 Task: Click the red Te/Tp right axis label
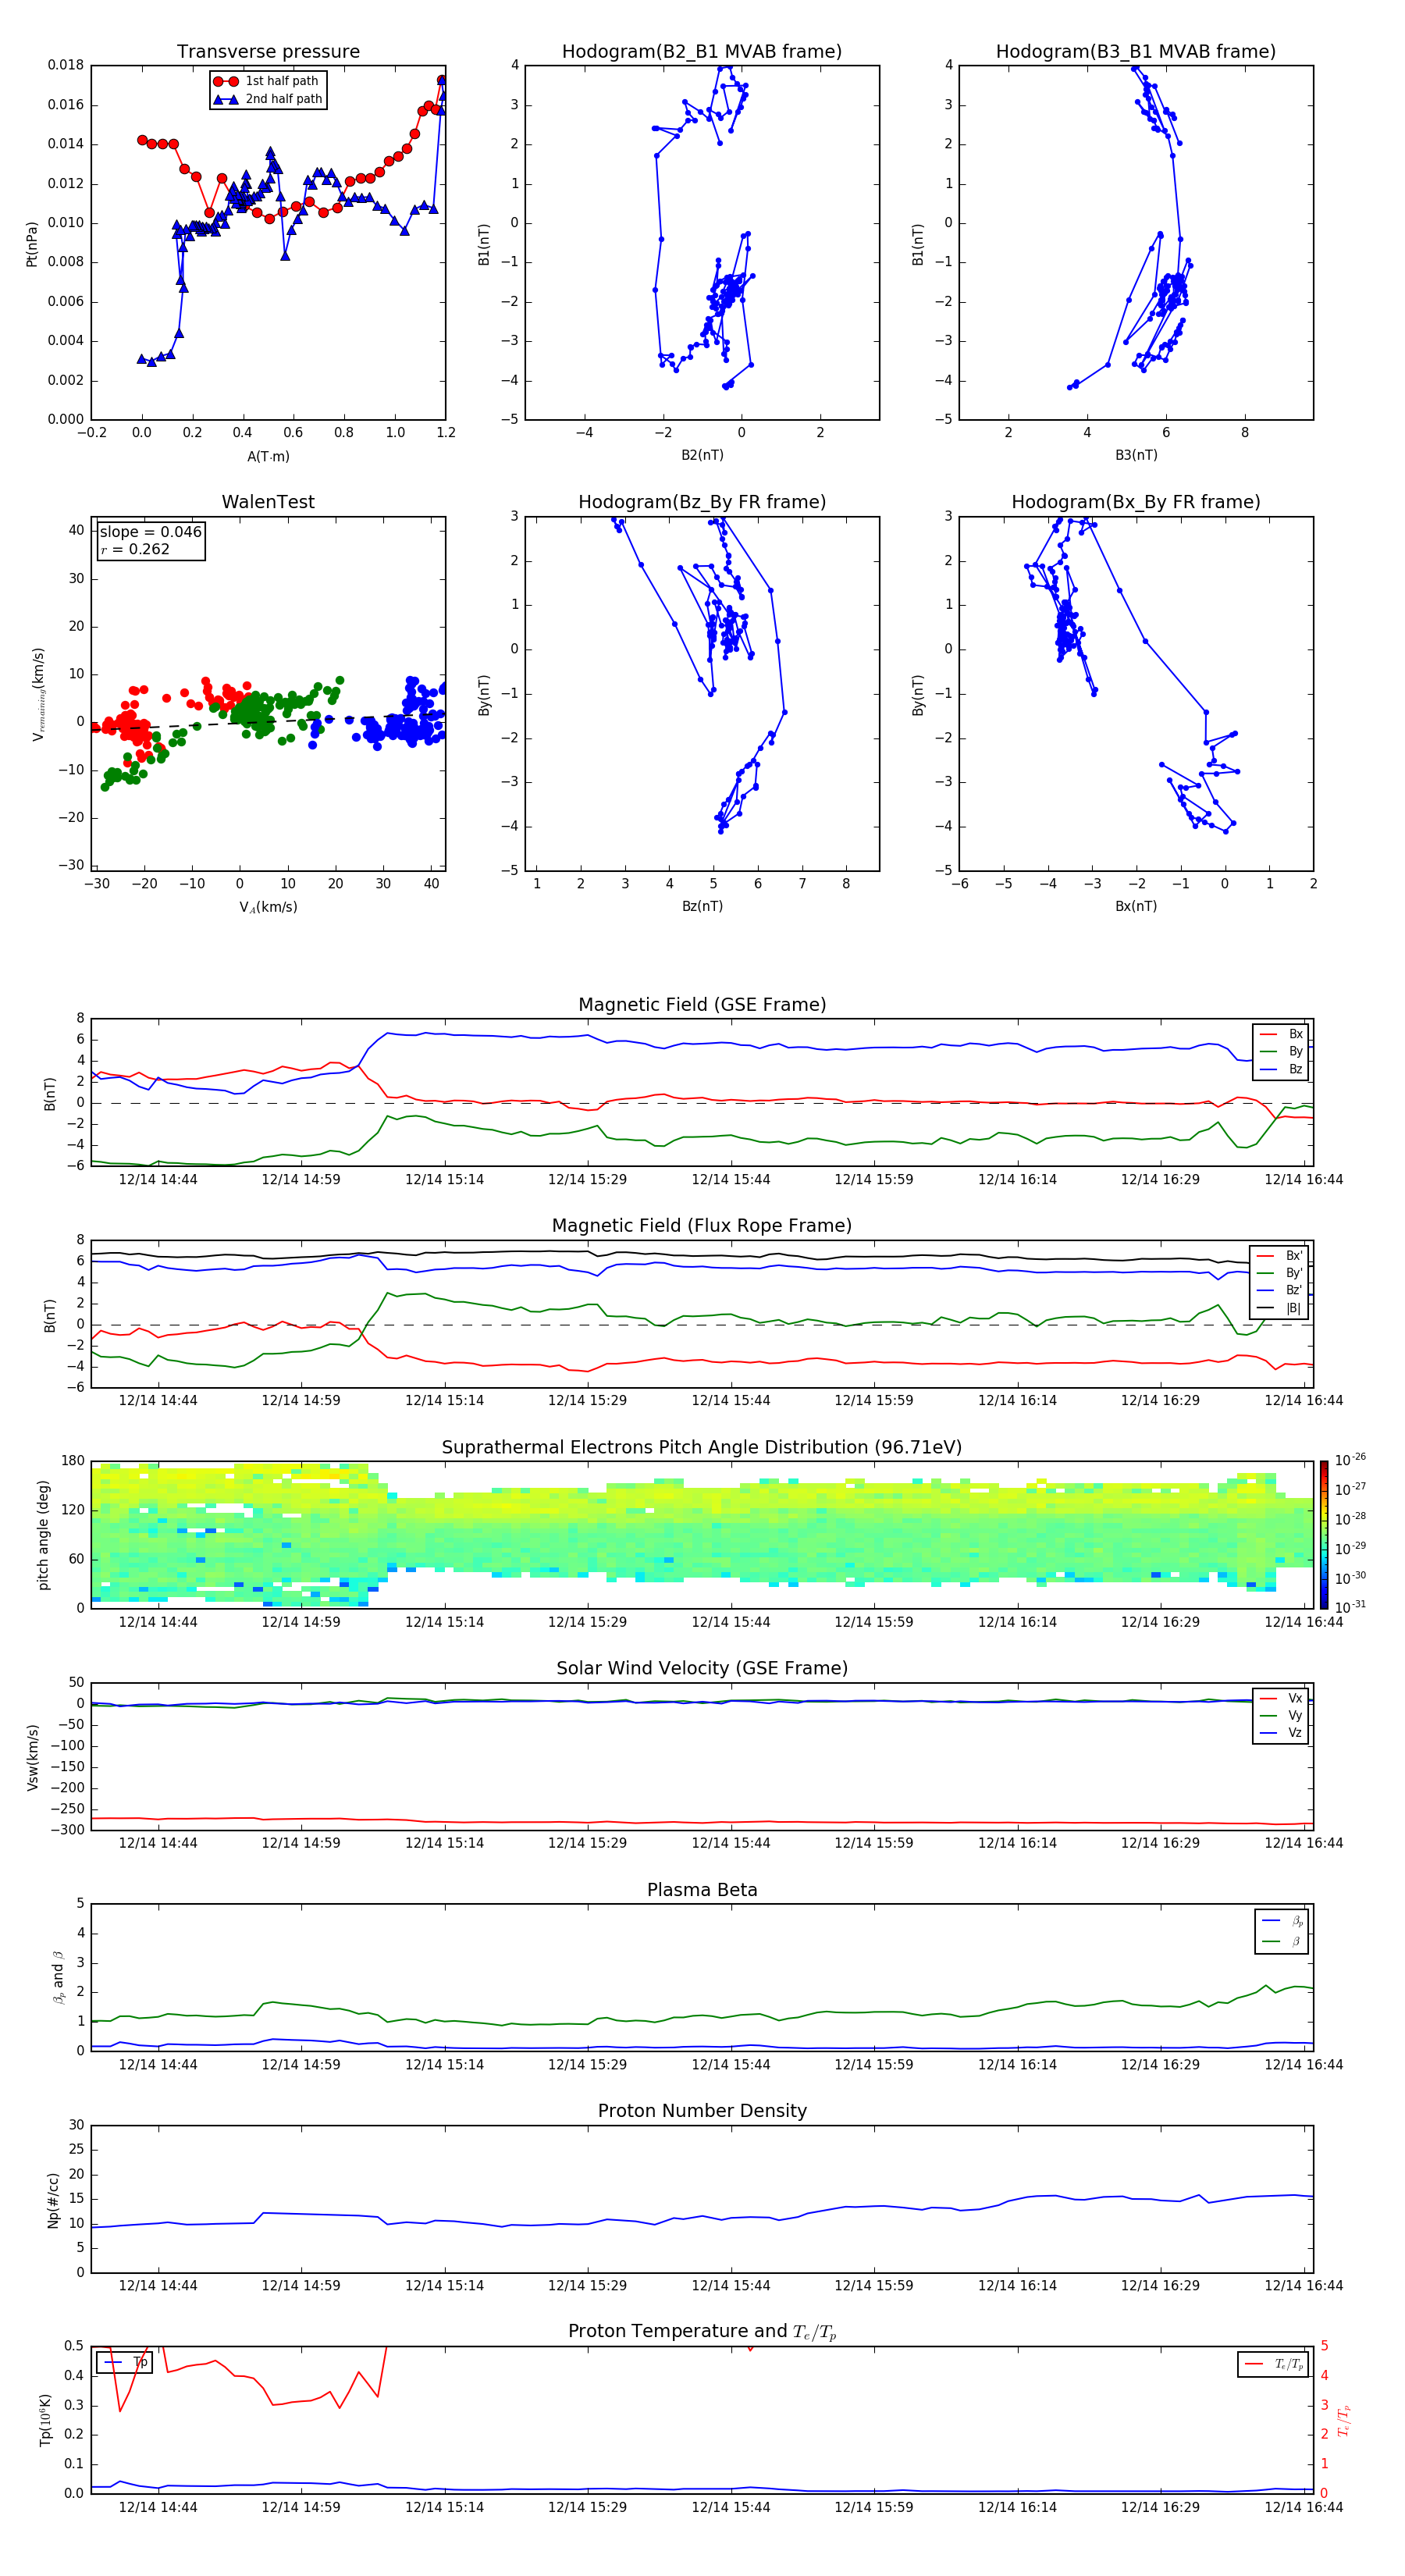[1345, 2421]
